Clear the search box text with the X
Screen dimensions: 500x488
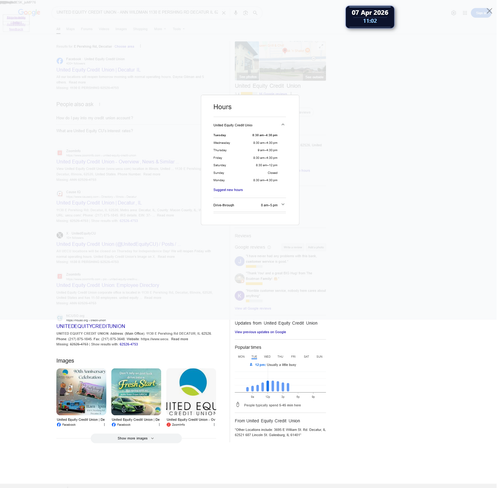click(x=224, y=13)
